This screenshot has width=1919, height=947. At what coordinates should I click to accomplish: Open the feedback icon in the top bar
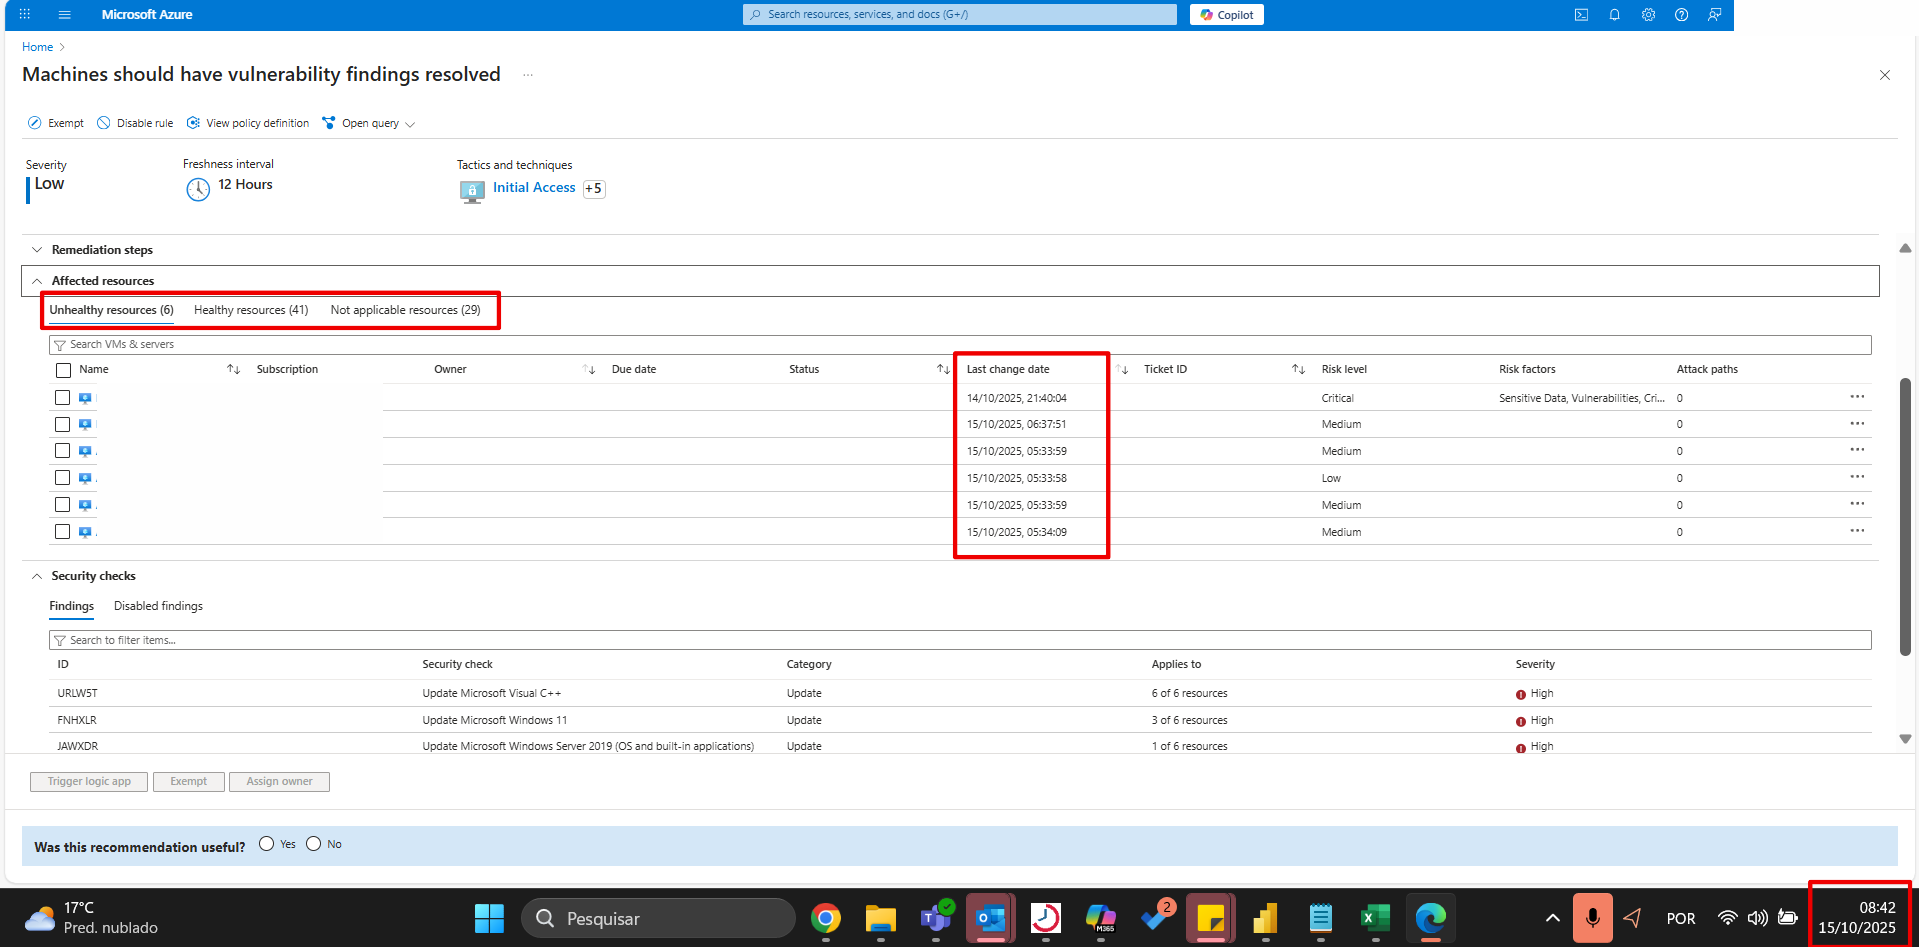[x=1714, y=14]
